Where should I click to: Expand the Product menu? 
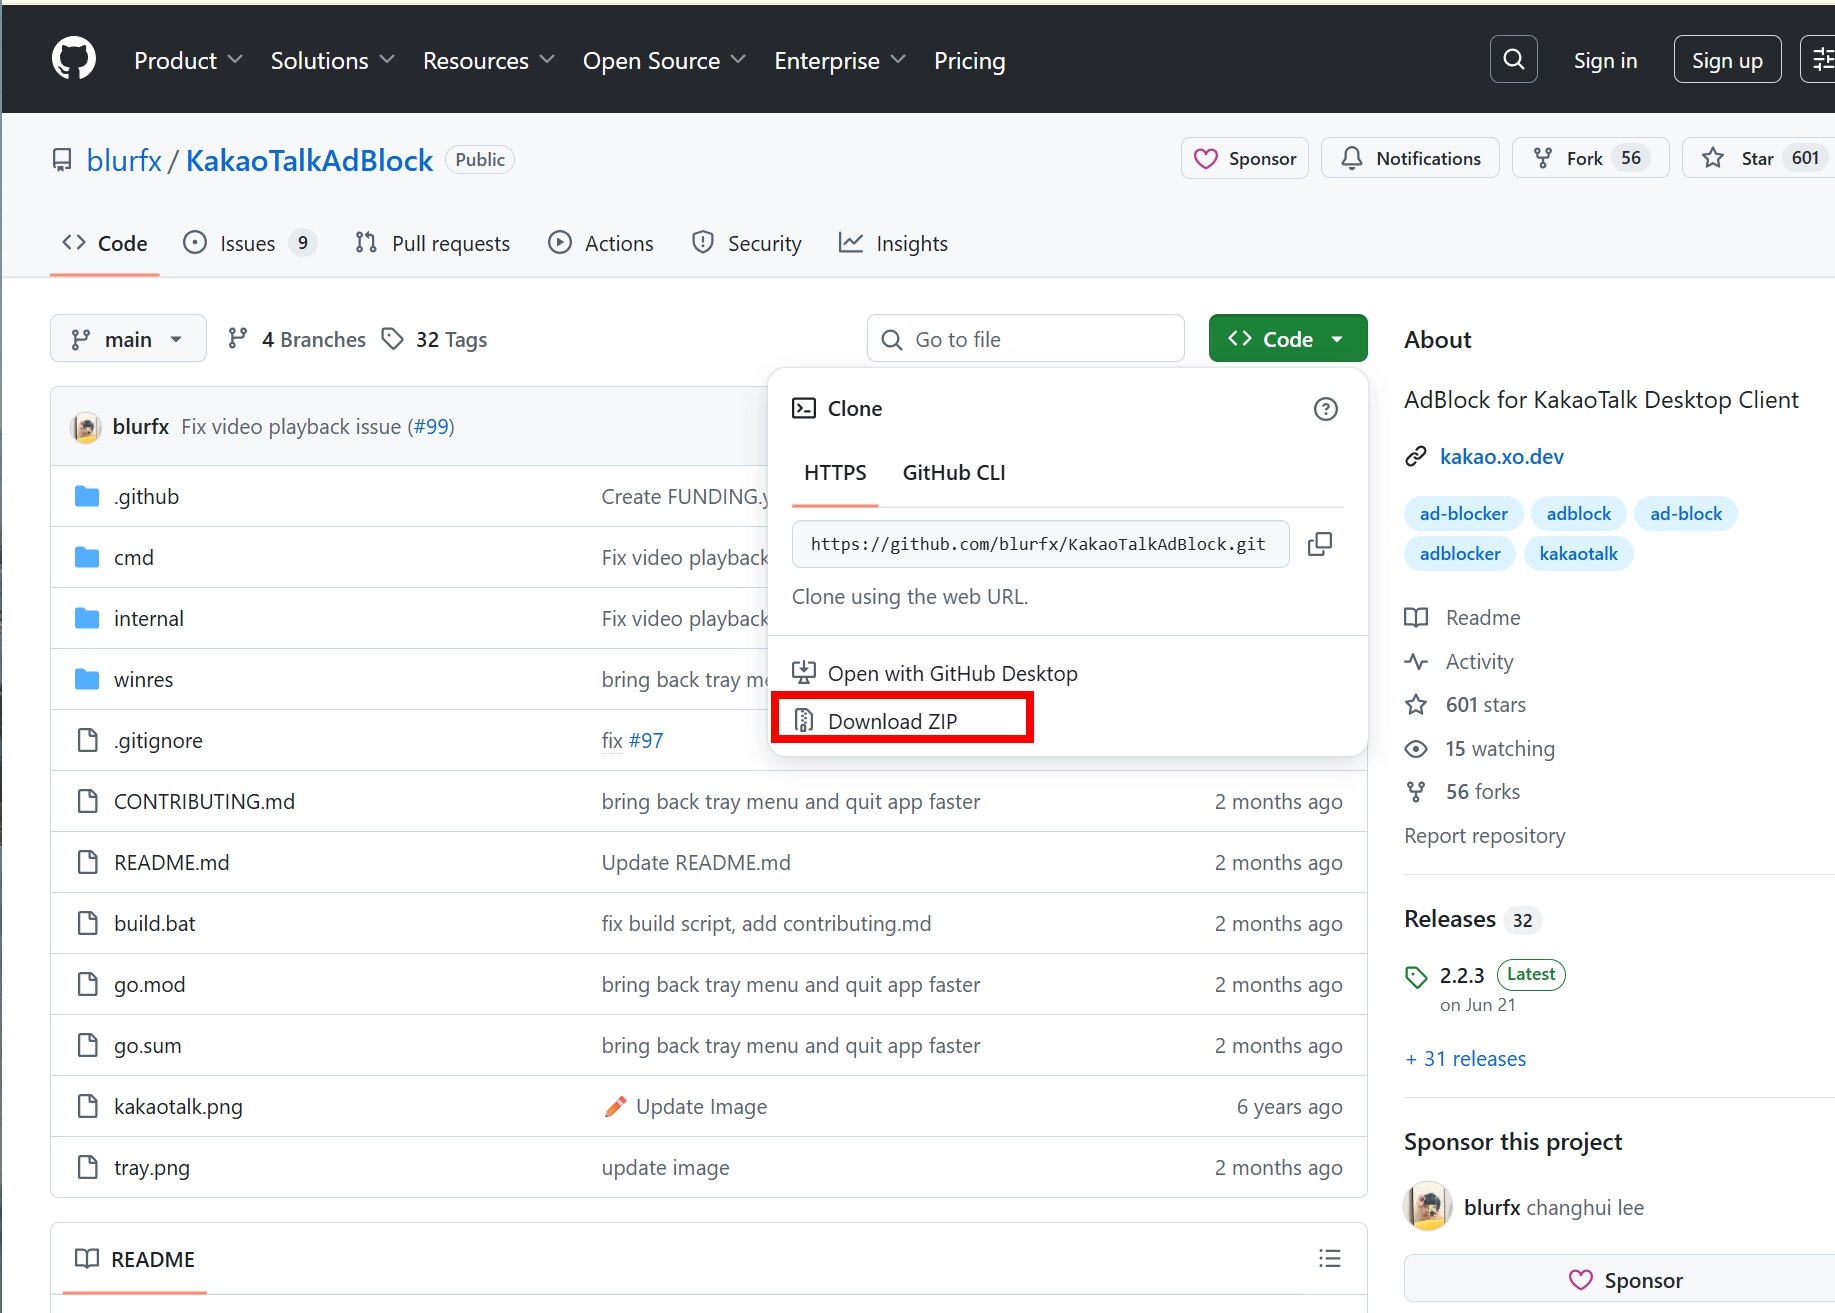[x=188, y=61]
